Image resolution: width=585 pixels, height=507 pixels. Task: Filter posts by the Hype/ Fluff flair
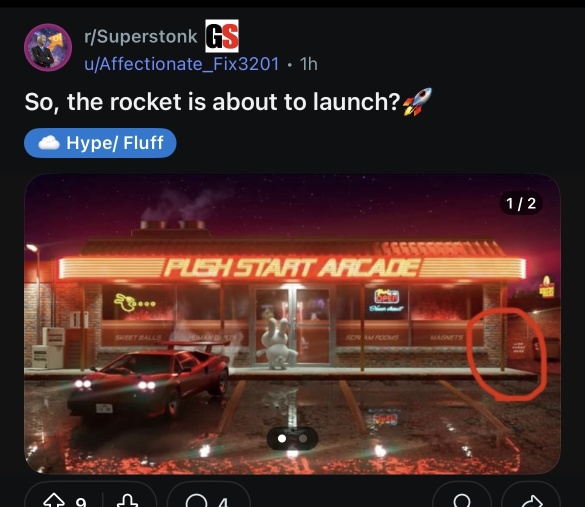tap(100, 143)
